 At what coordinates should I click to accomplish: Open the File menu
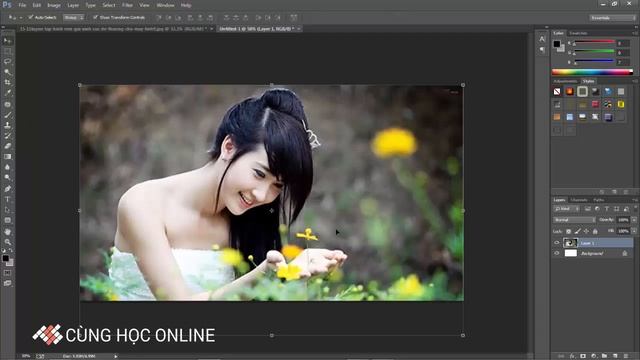point(22,5)
